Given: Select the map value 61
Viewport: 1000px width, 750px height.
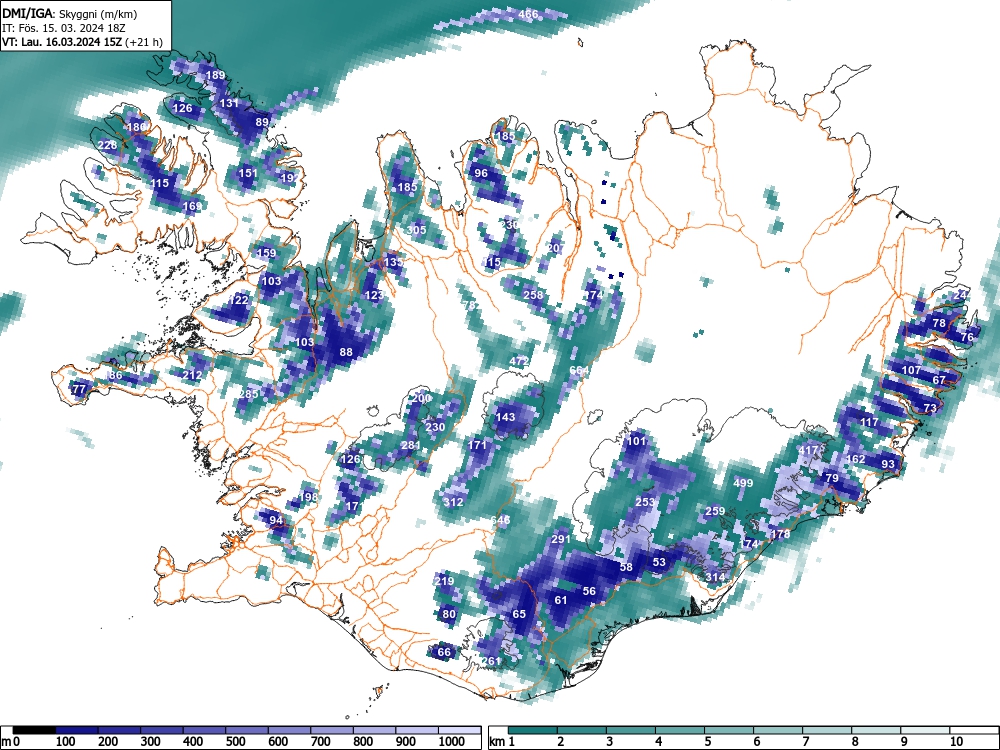Looking at the screenshot, I should click(561, 600).
